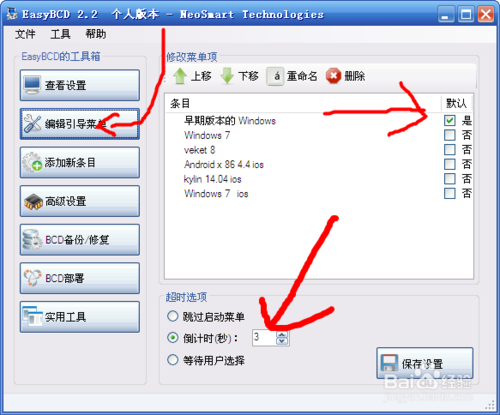
Task: Open 添加新条目 gear-plus icon
Action: click(32, 162)
